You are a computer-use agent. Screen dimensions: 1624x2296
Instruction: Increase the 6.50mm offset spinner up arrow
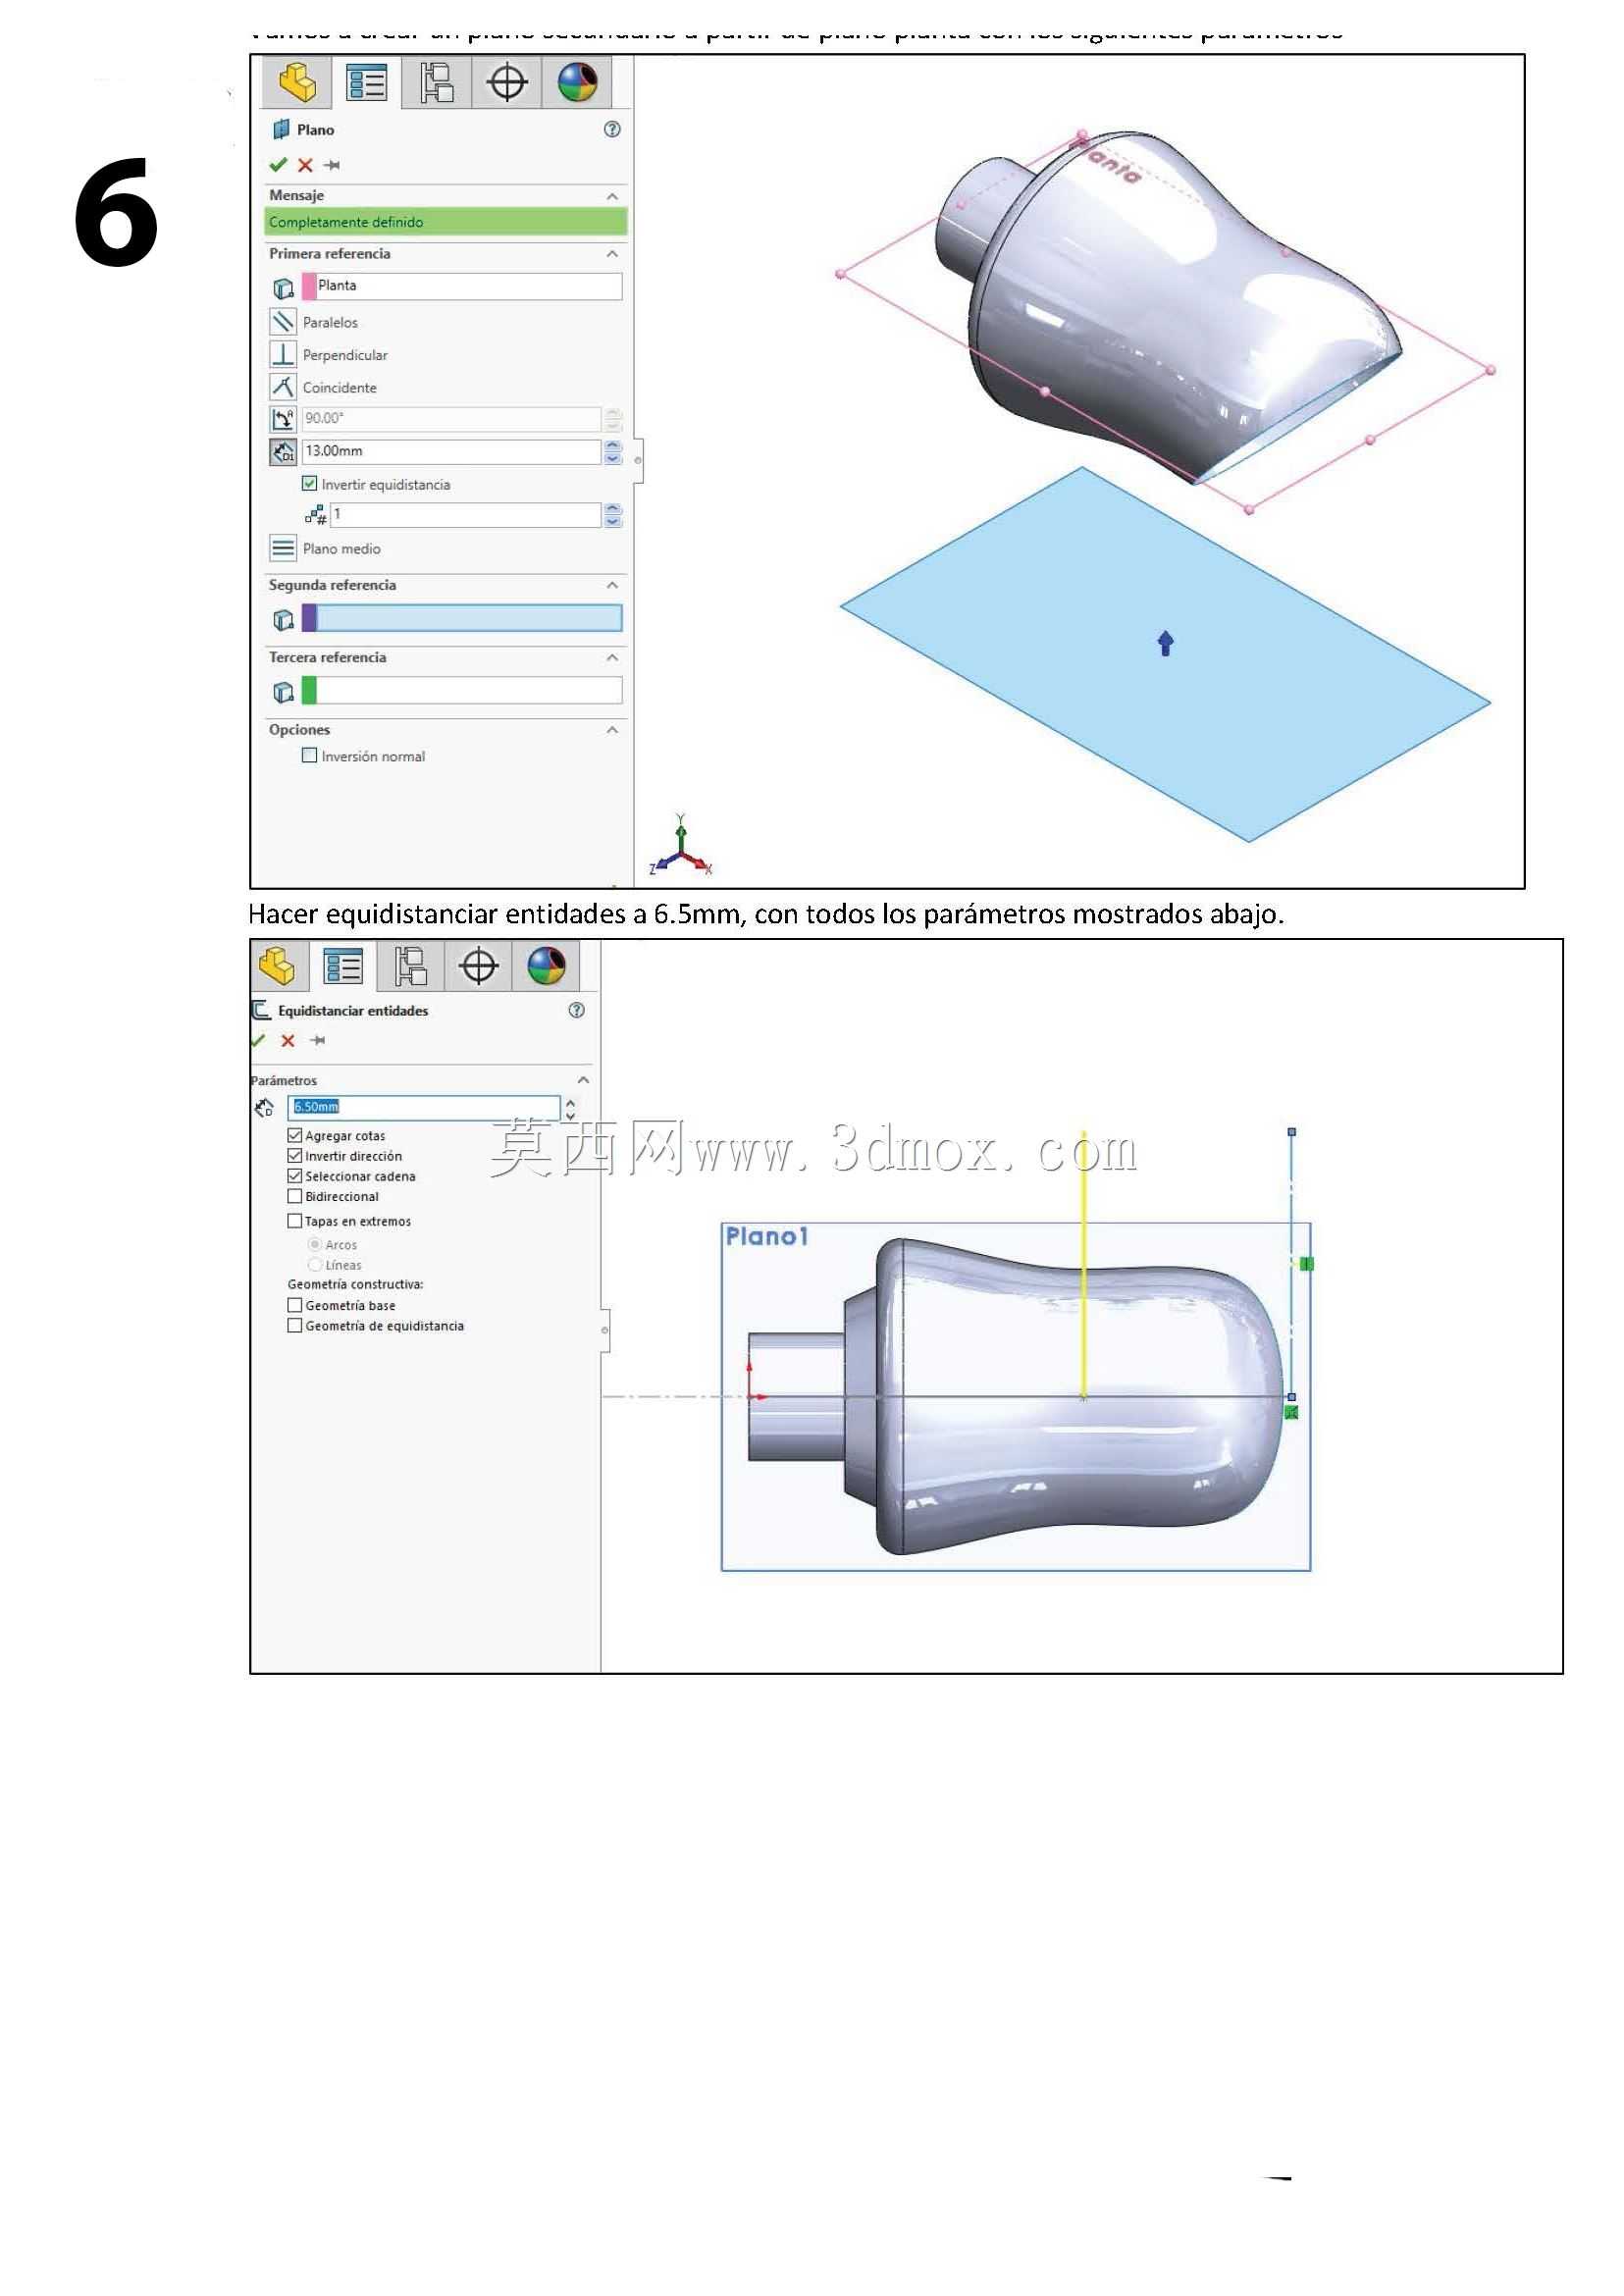click(x=570, y=1102)
